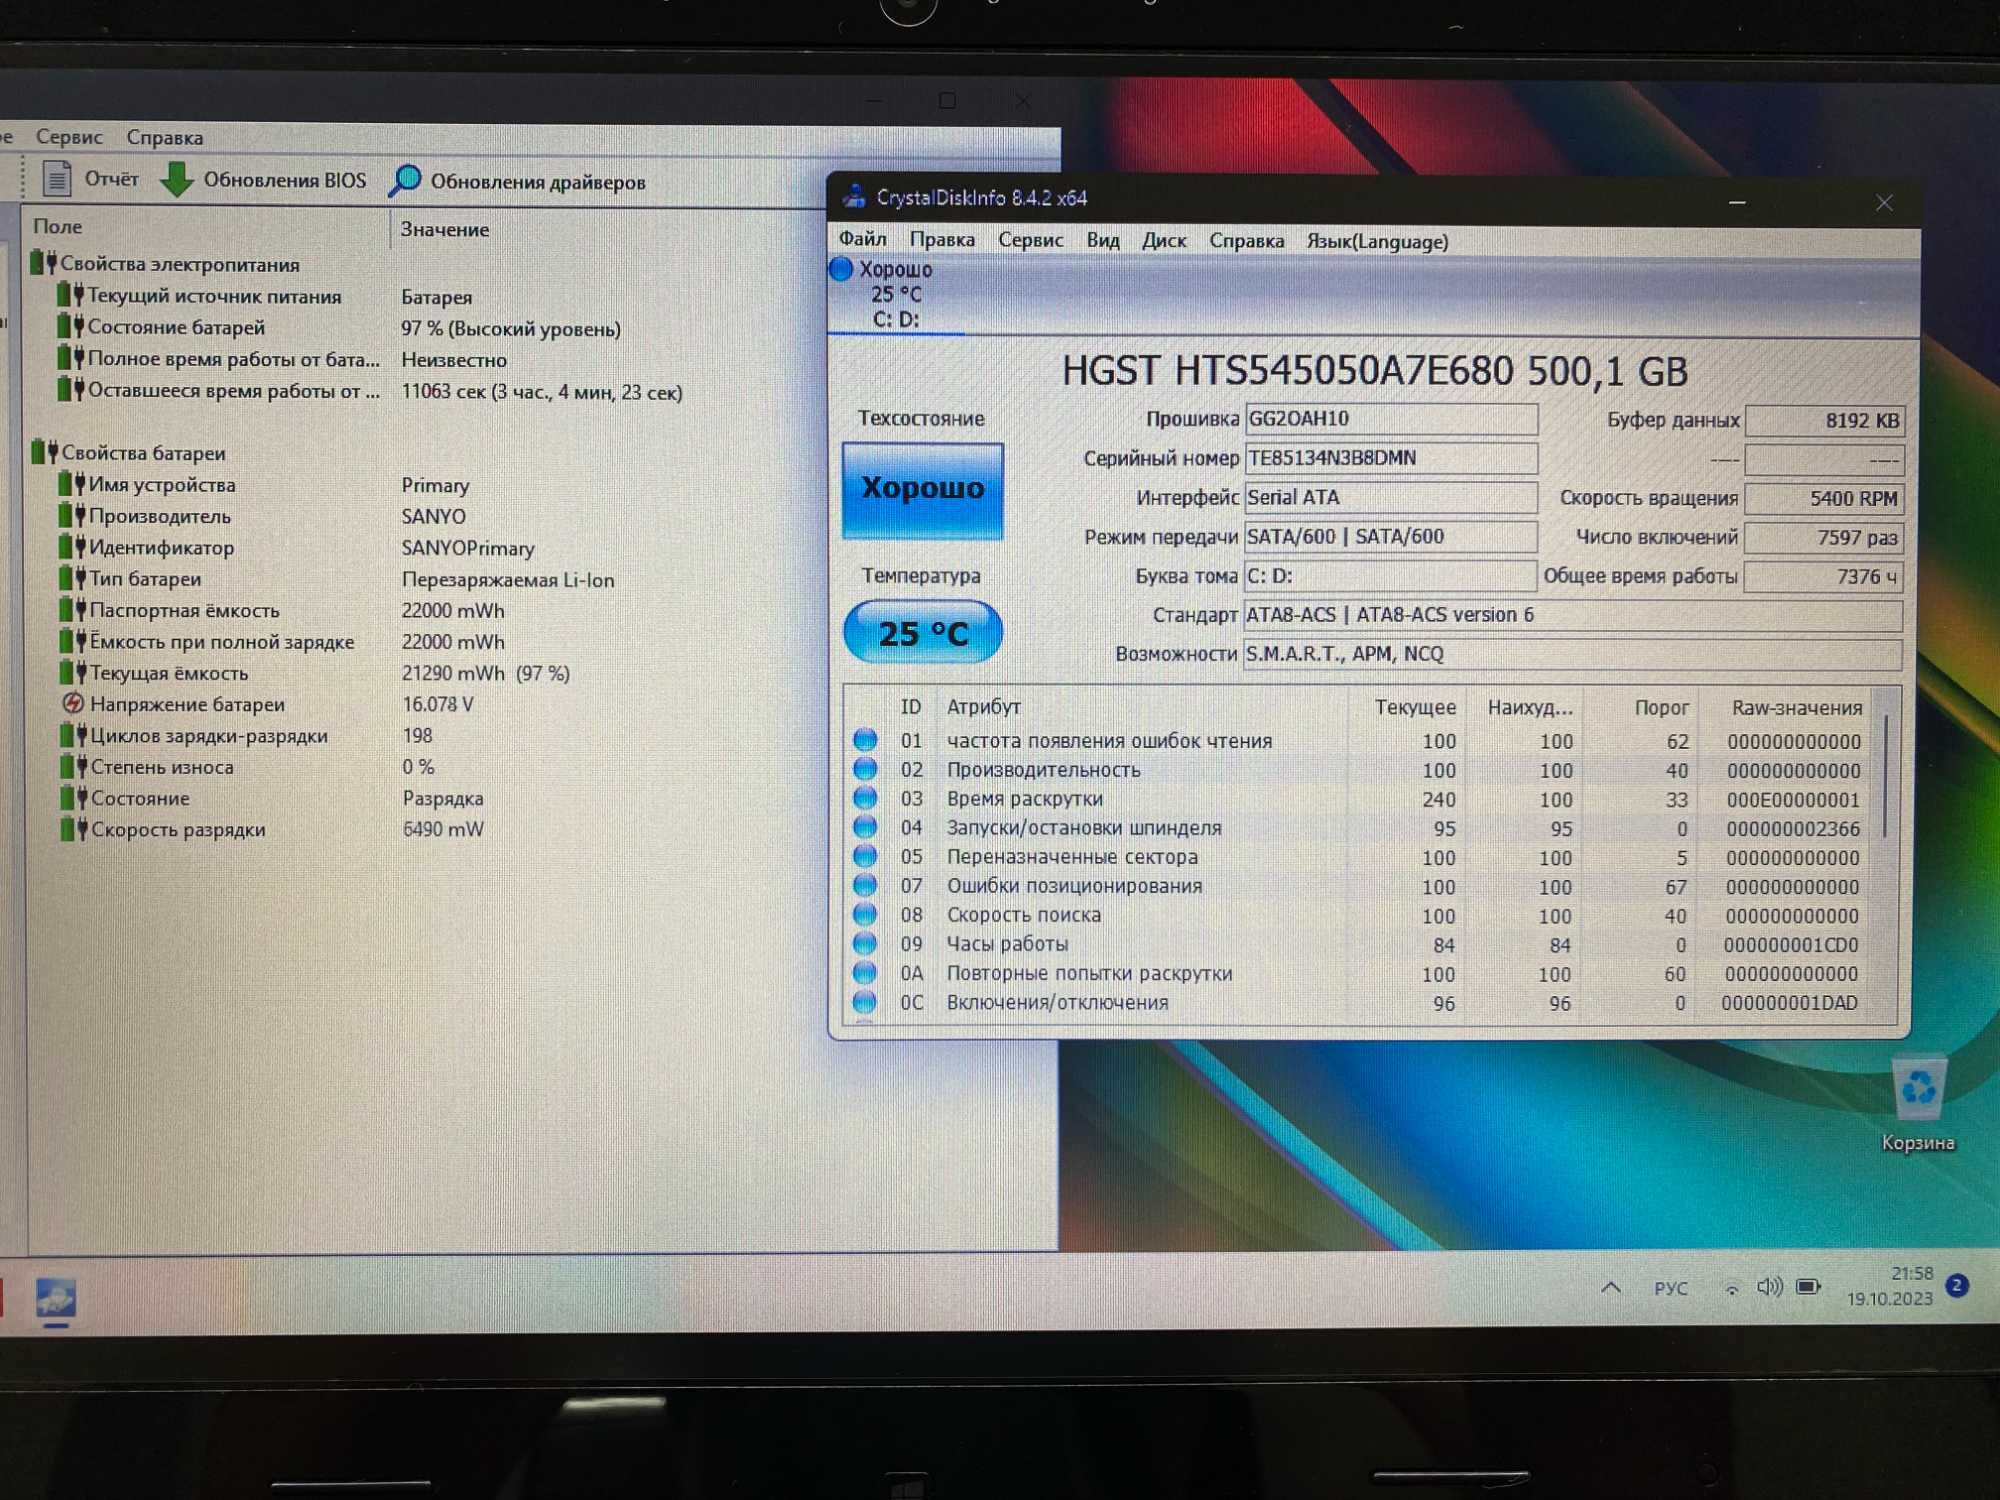The width and height of the screenshot is (2000, 1500).
Task: Click status dot for 08 Скорость поиска
Action: pos(865,914)
